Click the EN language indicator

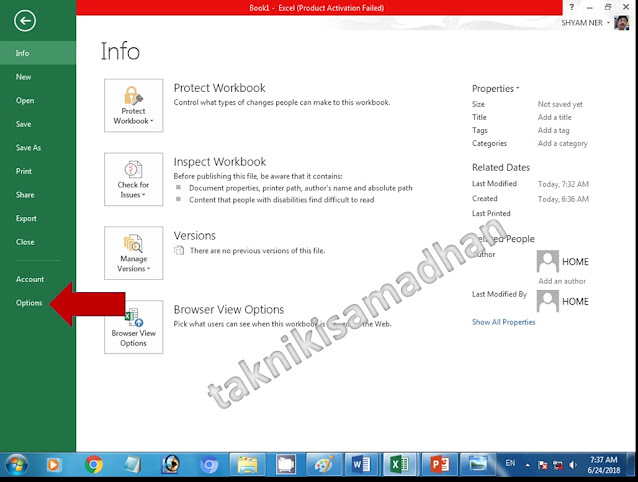[510, 463]
